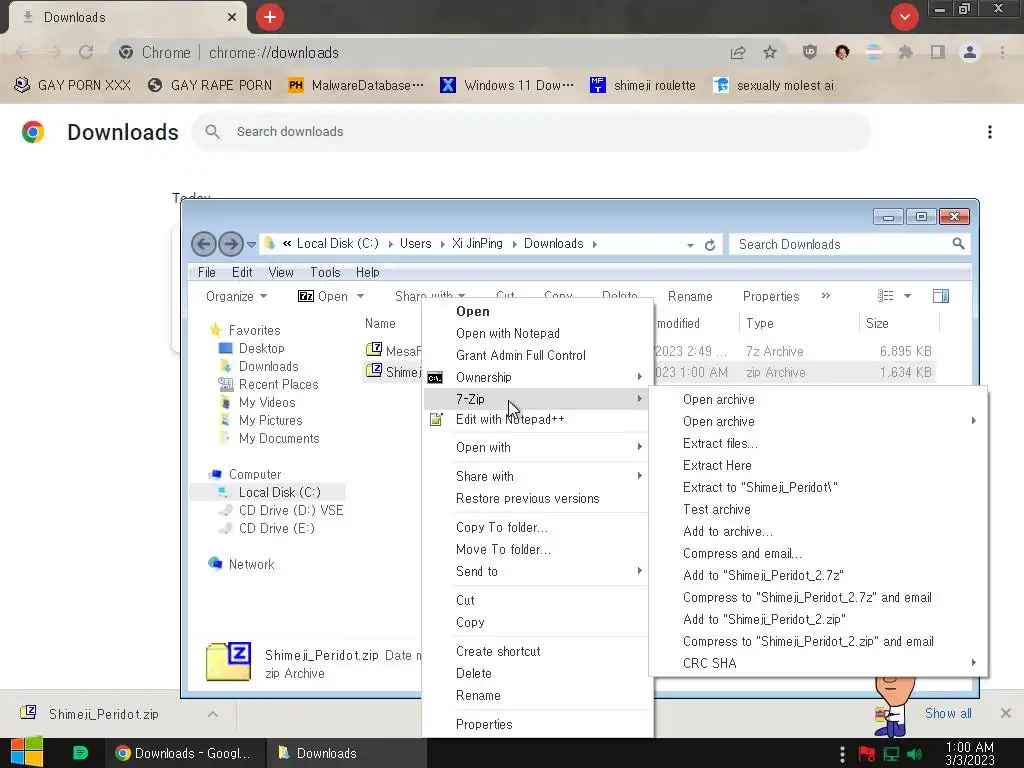Click the 7z Open toolbar button
Image resolution: width=1024 pixels, height=768 pixels.
point(323,296)
